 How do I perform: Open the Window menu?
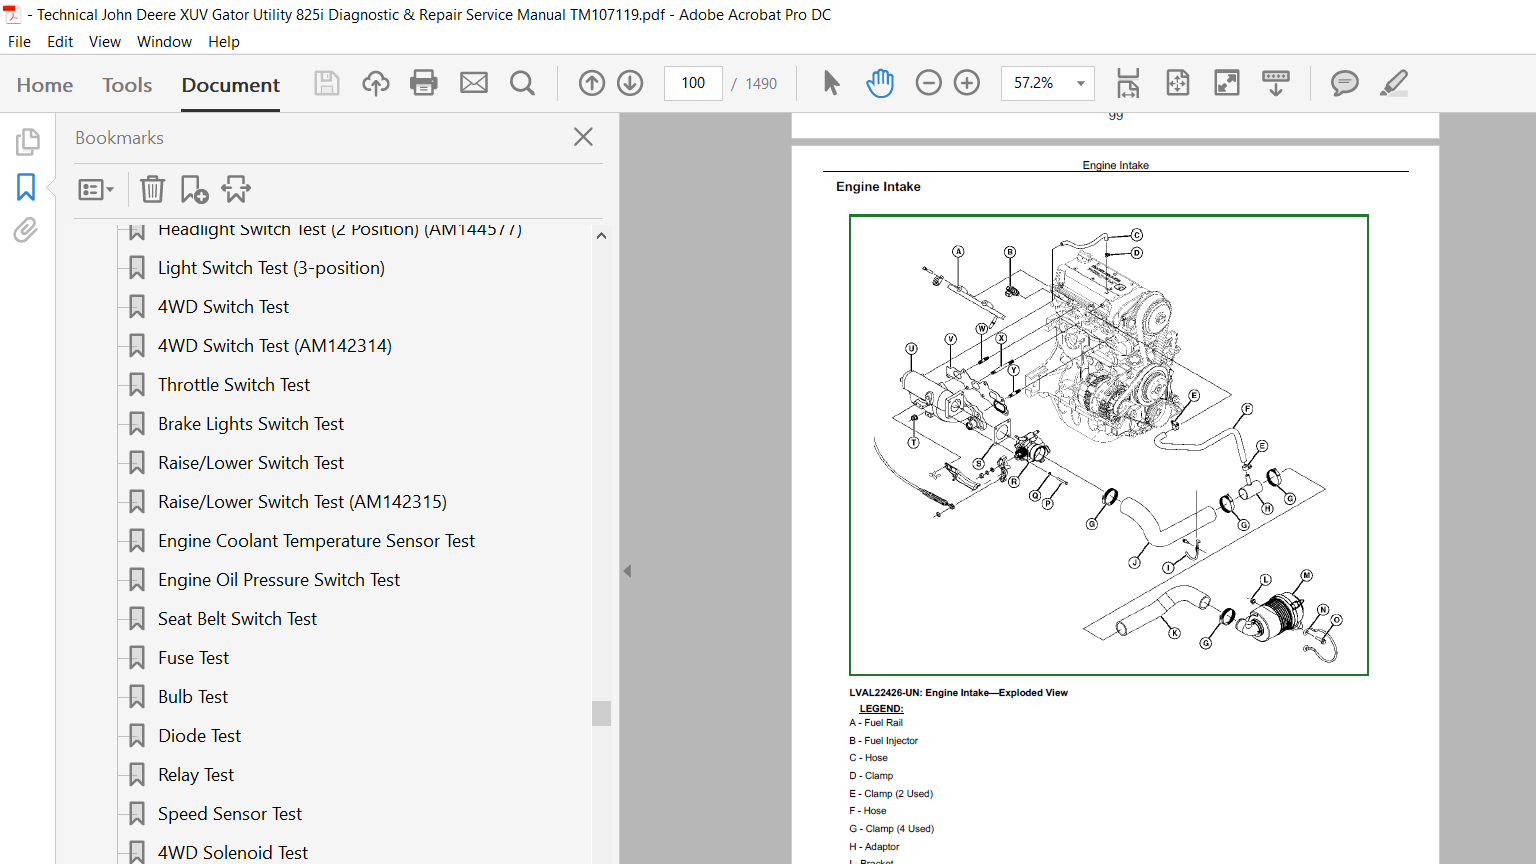164,42
